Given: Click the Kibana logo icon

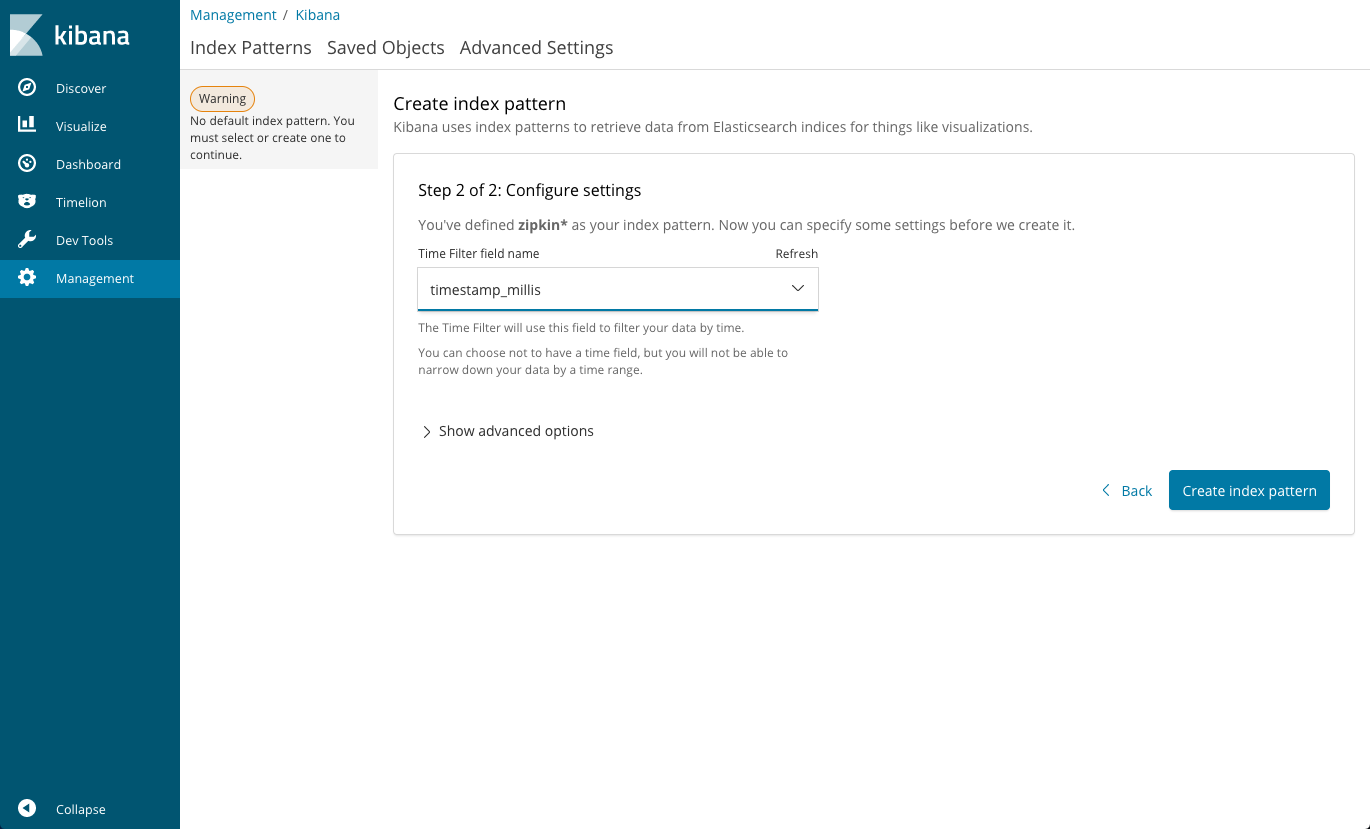Looking at the screenshot, I should click(x=26, y=35).
